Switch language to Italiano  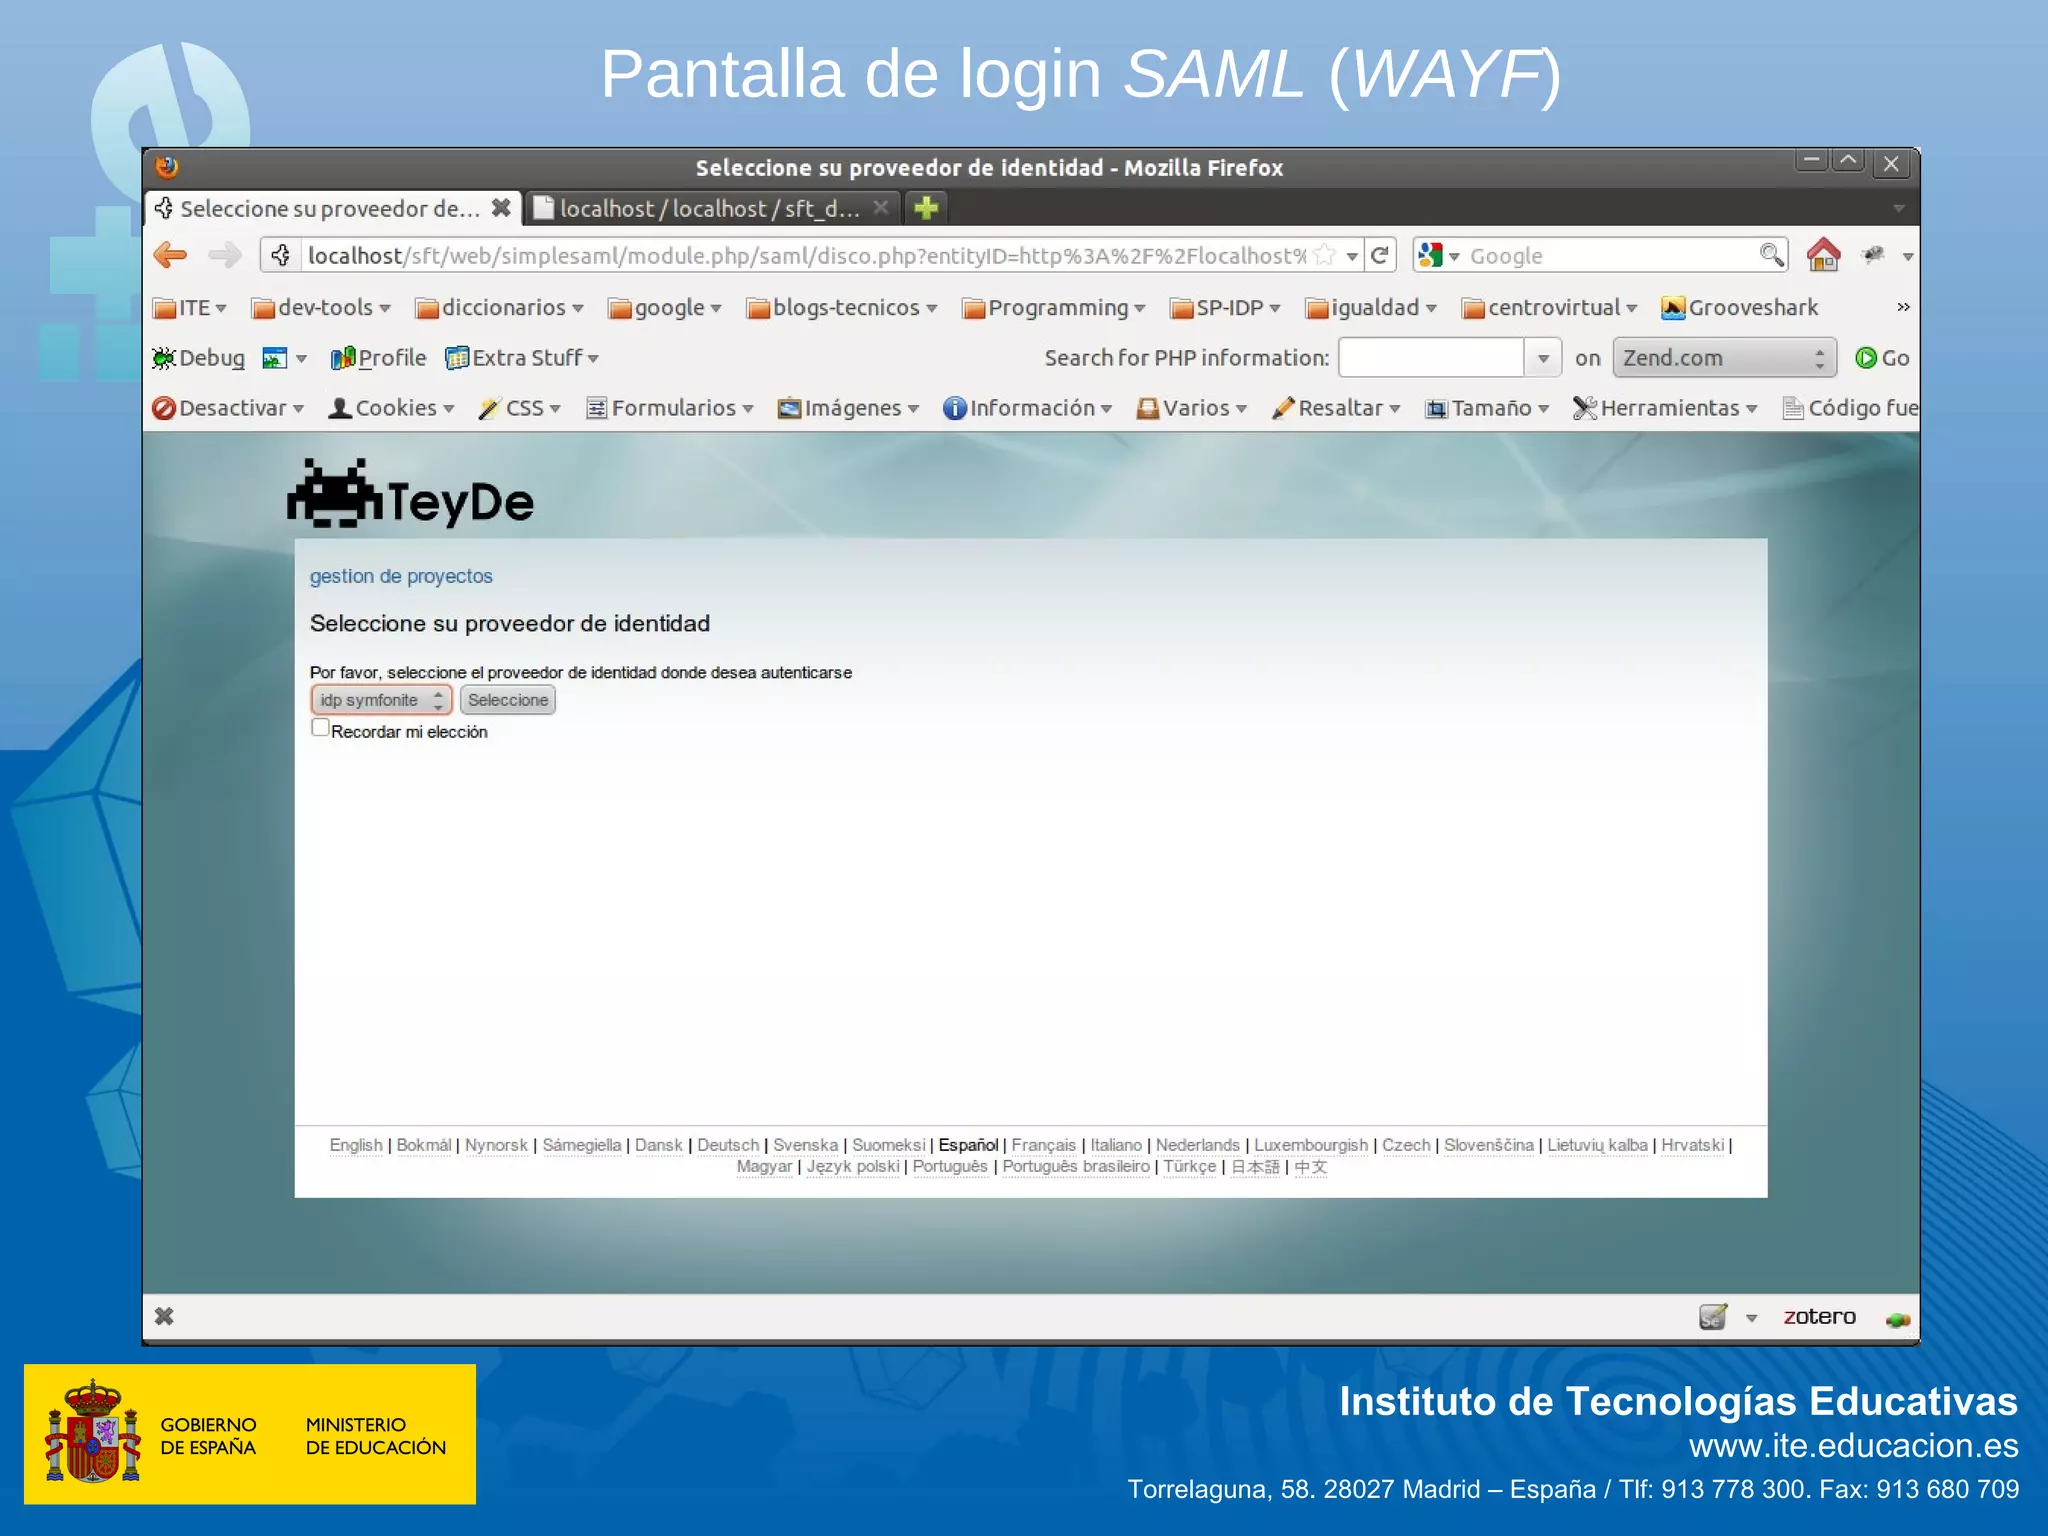1116,1145
